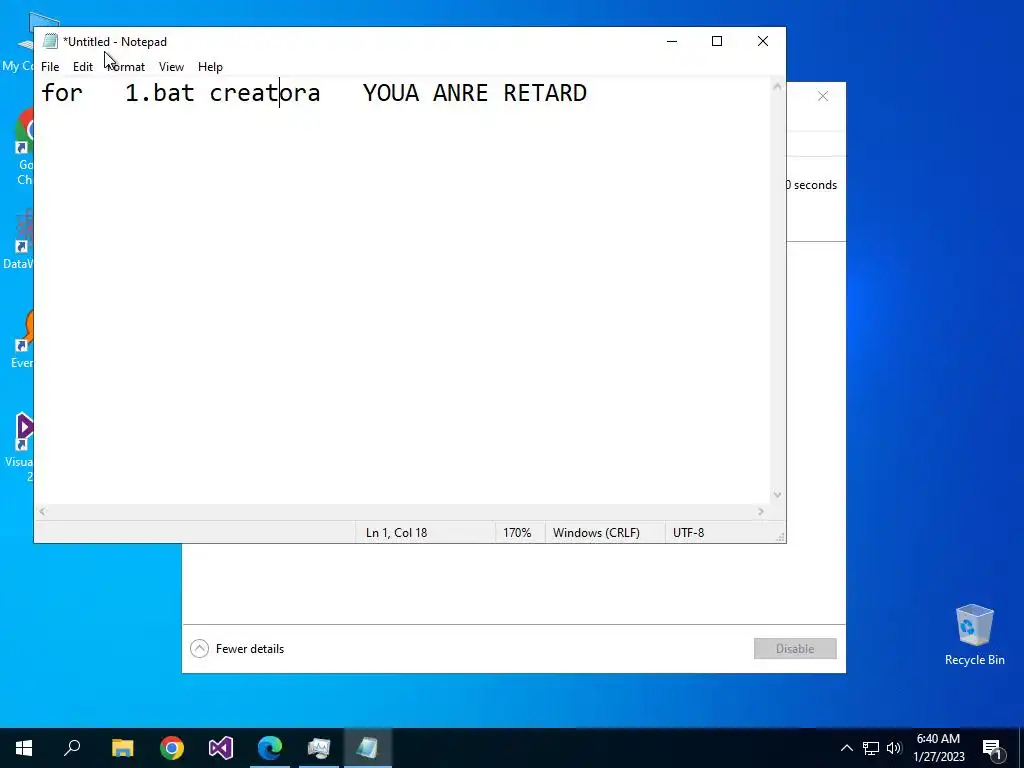Open the notification center icon
Screen dimensions: 1024x768
[x=992, y=748]
